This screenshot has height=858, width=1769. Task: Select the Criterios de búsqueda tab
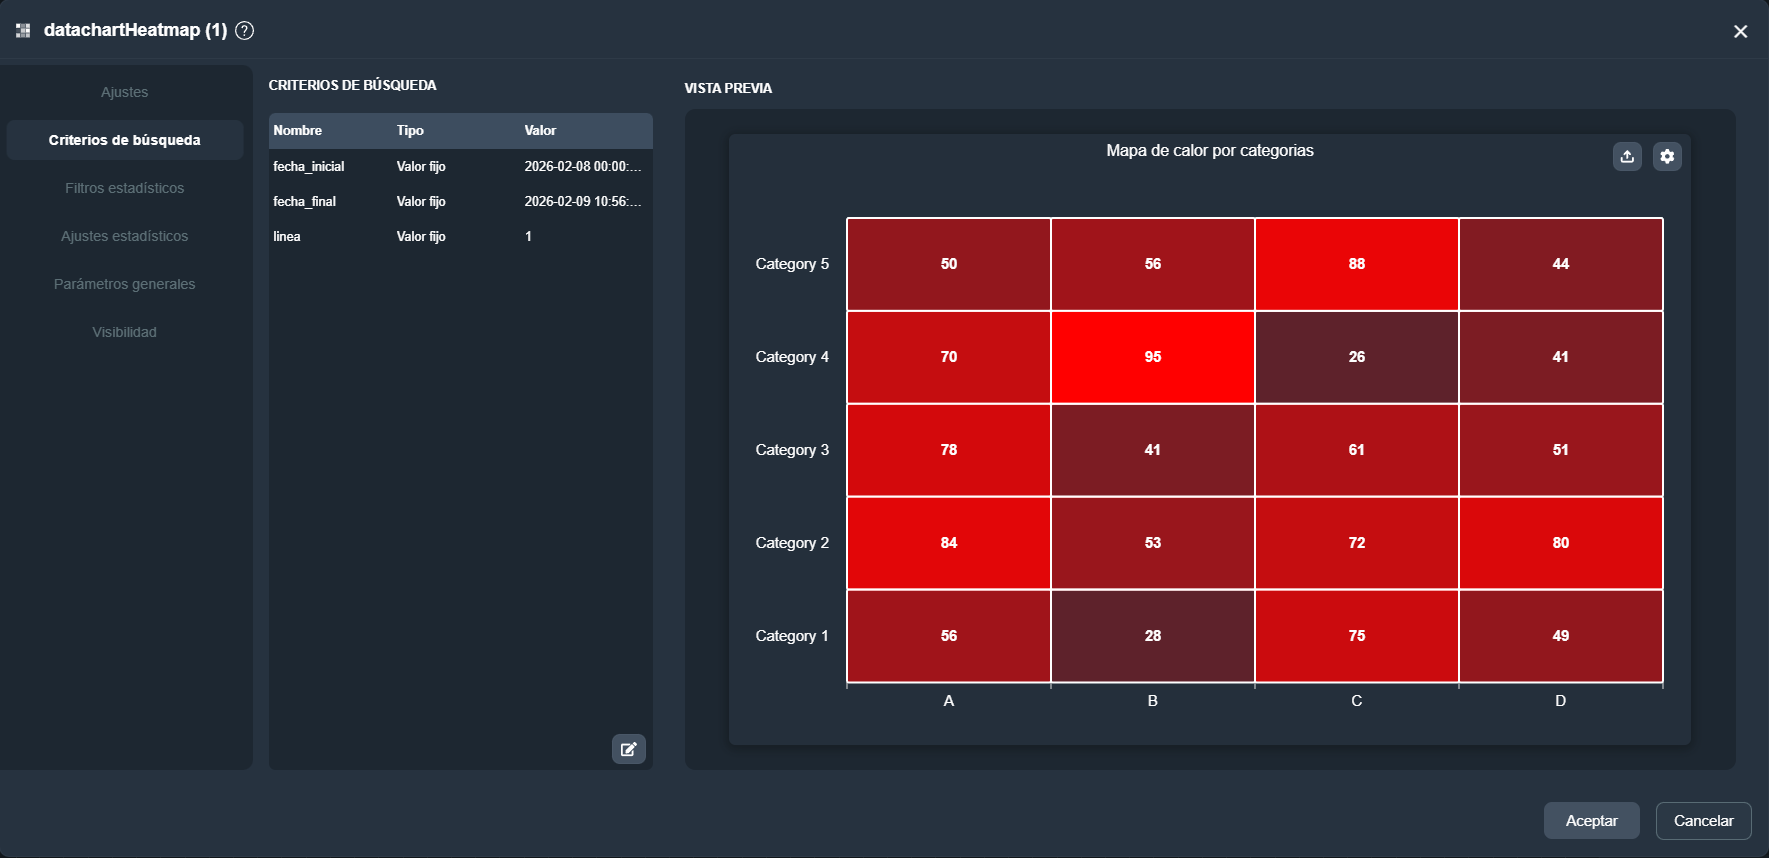[x=125, y=140]
